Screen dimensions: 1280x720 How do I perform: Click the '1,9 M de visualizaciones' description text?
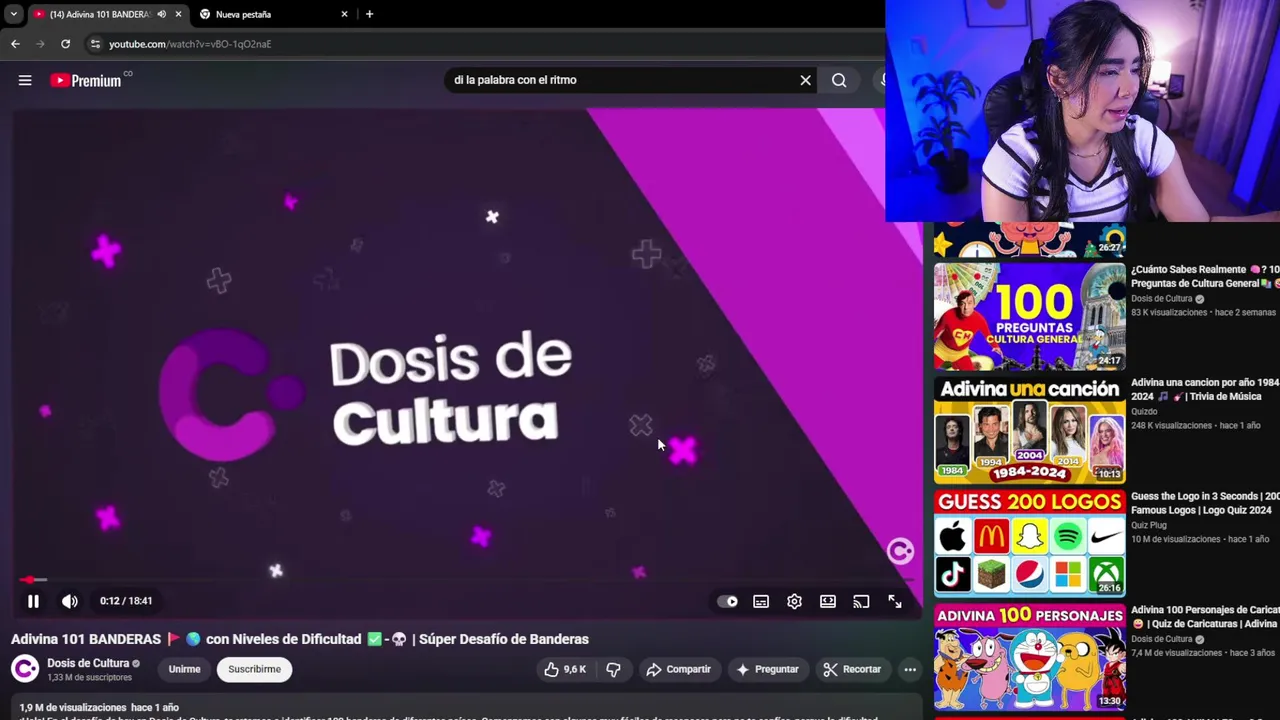(73, 707)
